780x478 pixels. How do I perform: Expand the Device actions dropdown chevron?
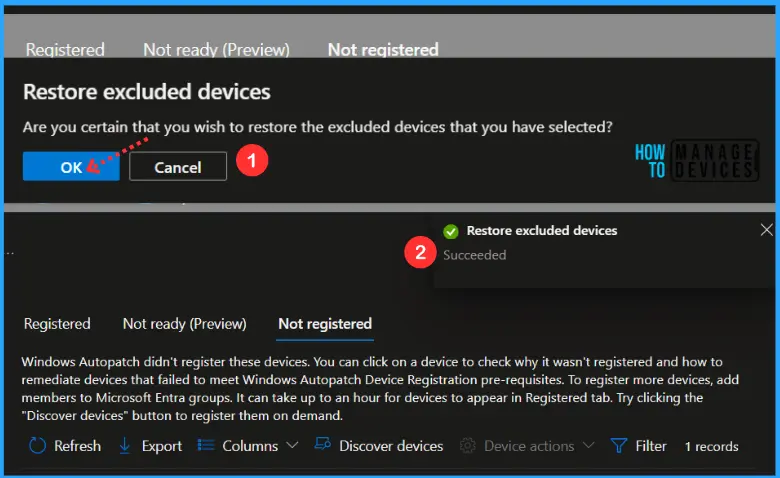coord(588,445)
